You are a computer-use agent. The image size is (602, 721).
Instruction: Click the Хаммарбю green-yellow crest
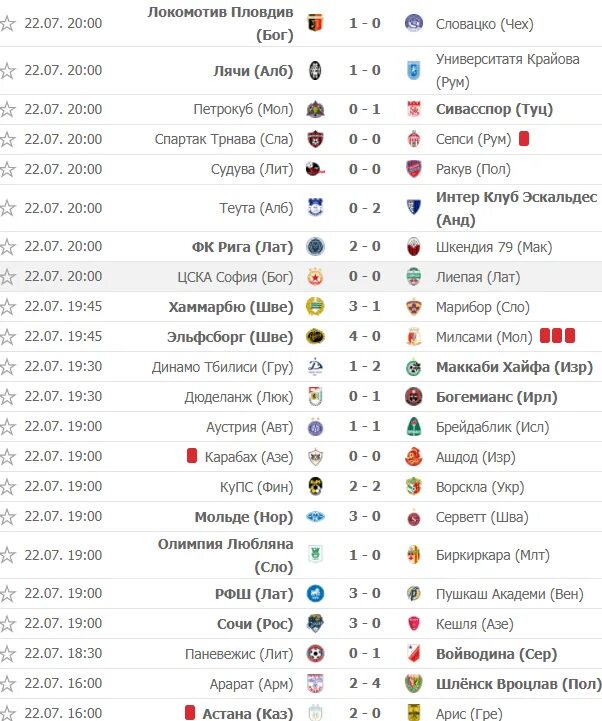click(x=315, y=307)
